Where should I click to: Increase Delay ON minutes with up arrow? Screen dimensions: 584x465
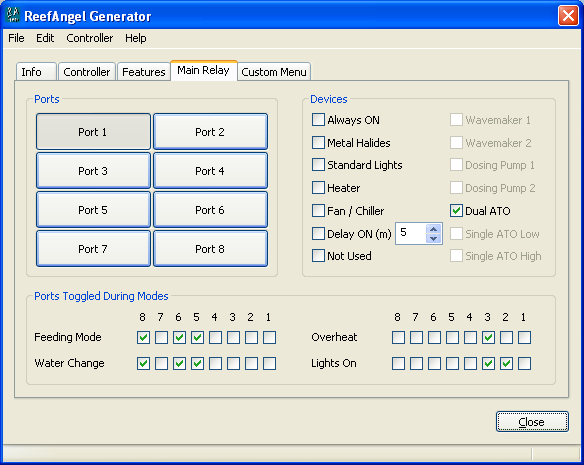[x=434, y=229]
